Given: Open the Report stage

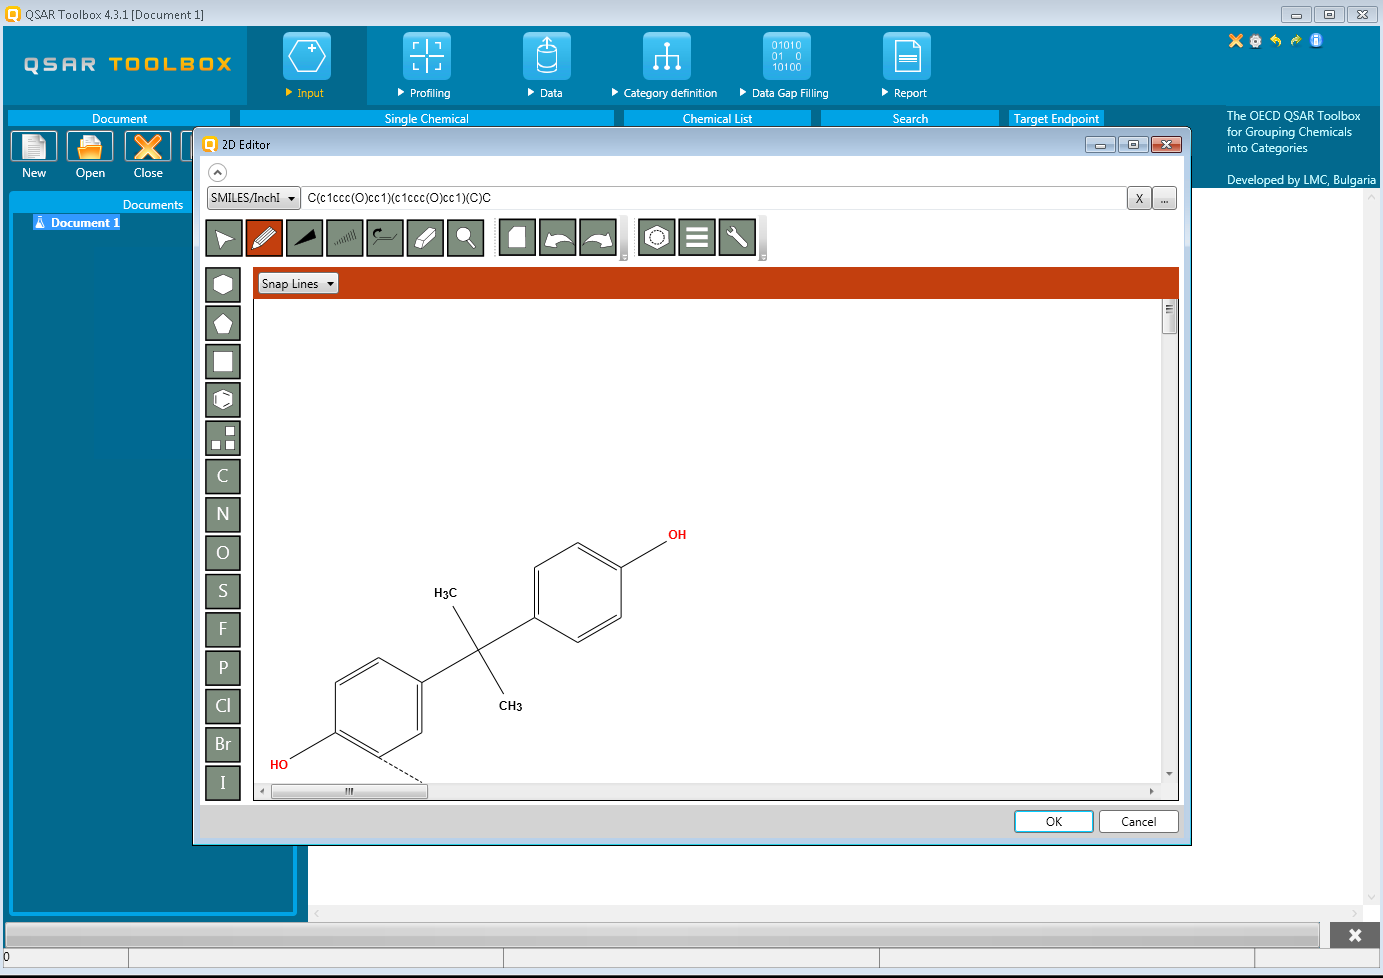Looking at the screenshot, I should (907, 66).
